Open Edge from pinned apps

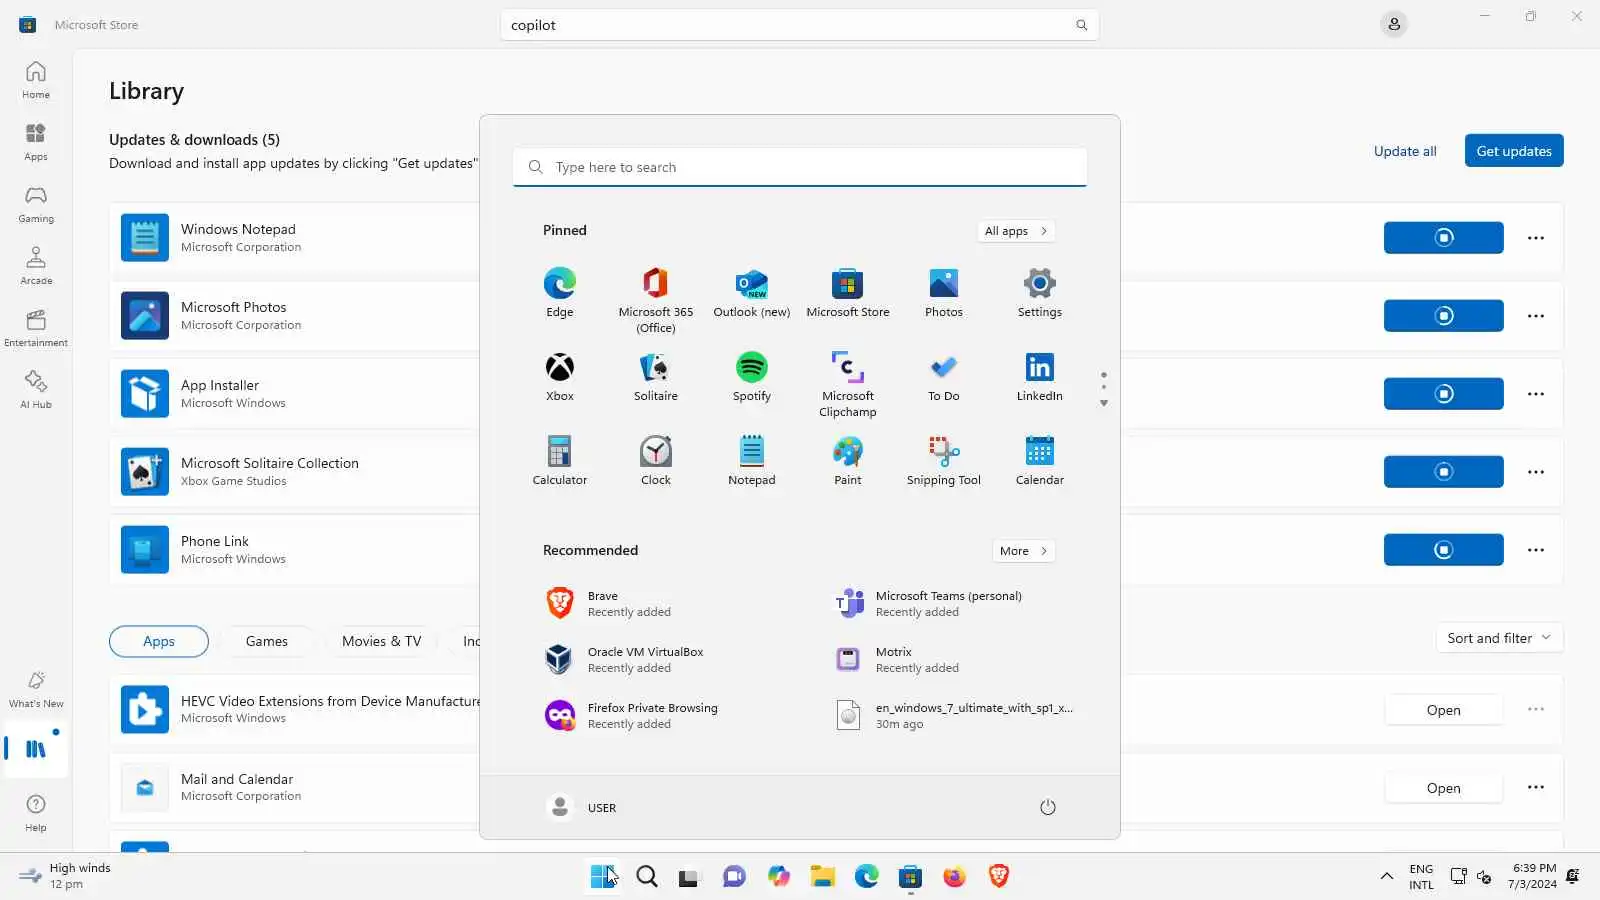click(560, 293)
